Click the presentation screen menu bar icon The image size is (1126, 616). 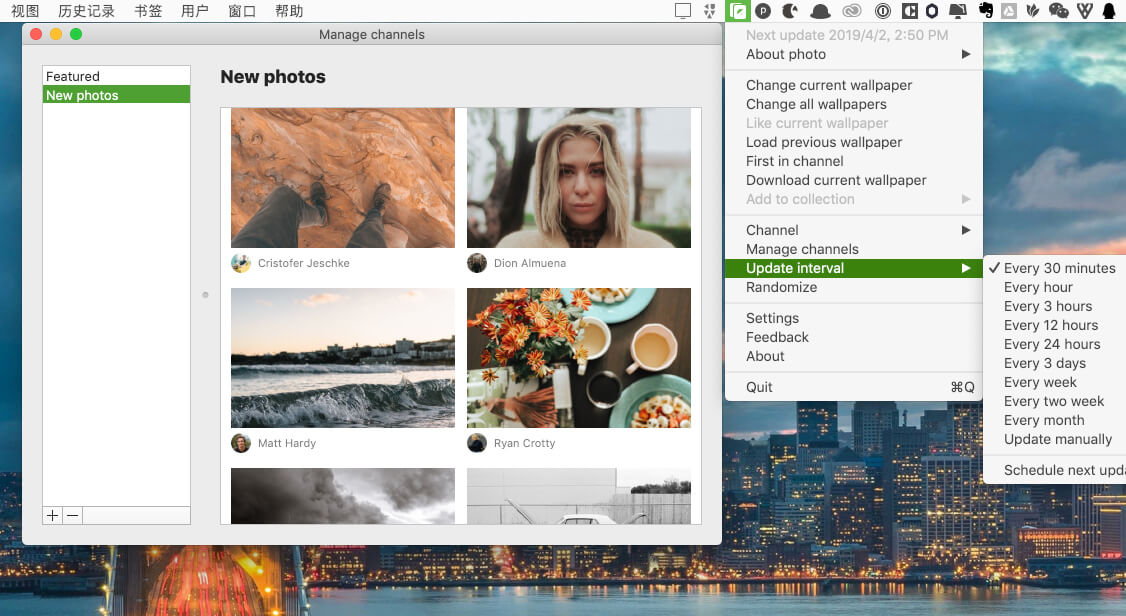958,11
